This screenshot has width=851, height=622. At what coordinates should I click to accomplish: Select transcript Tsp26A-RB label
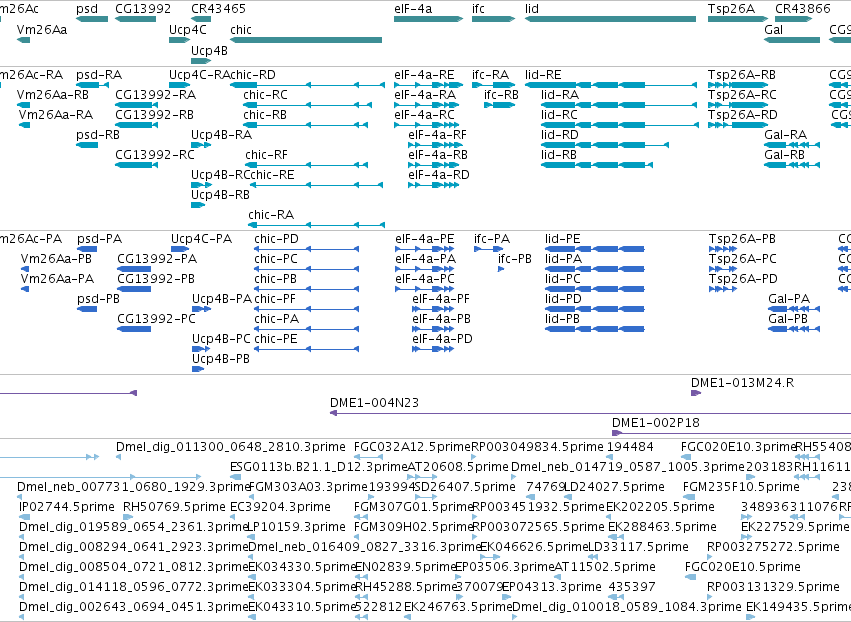tap(742, 74)
